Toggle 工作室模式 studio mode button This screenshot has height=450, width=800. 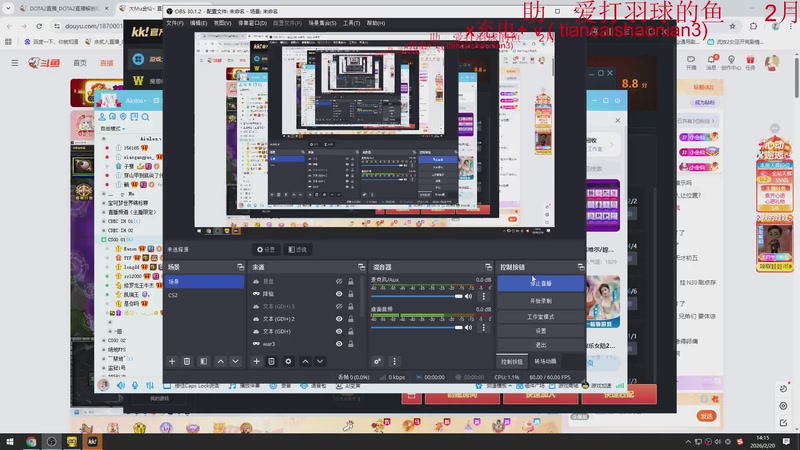click(x=540, y=317)
